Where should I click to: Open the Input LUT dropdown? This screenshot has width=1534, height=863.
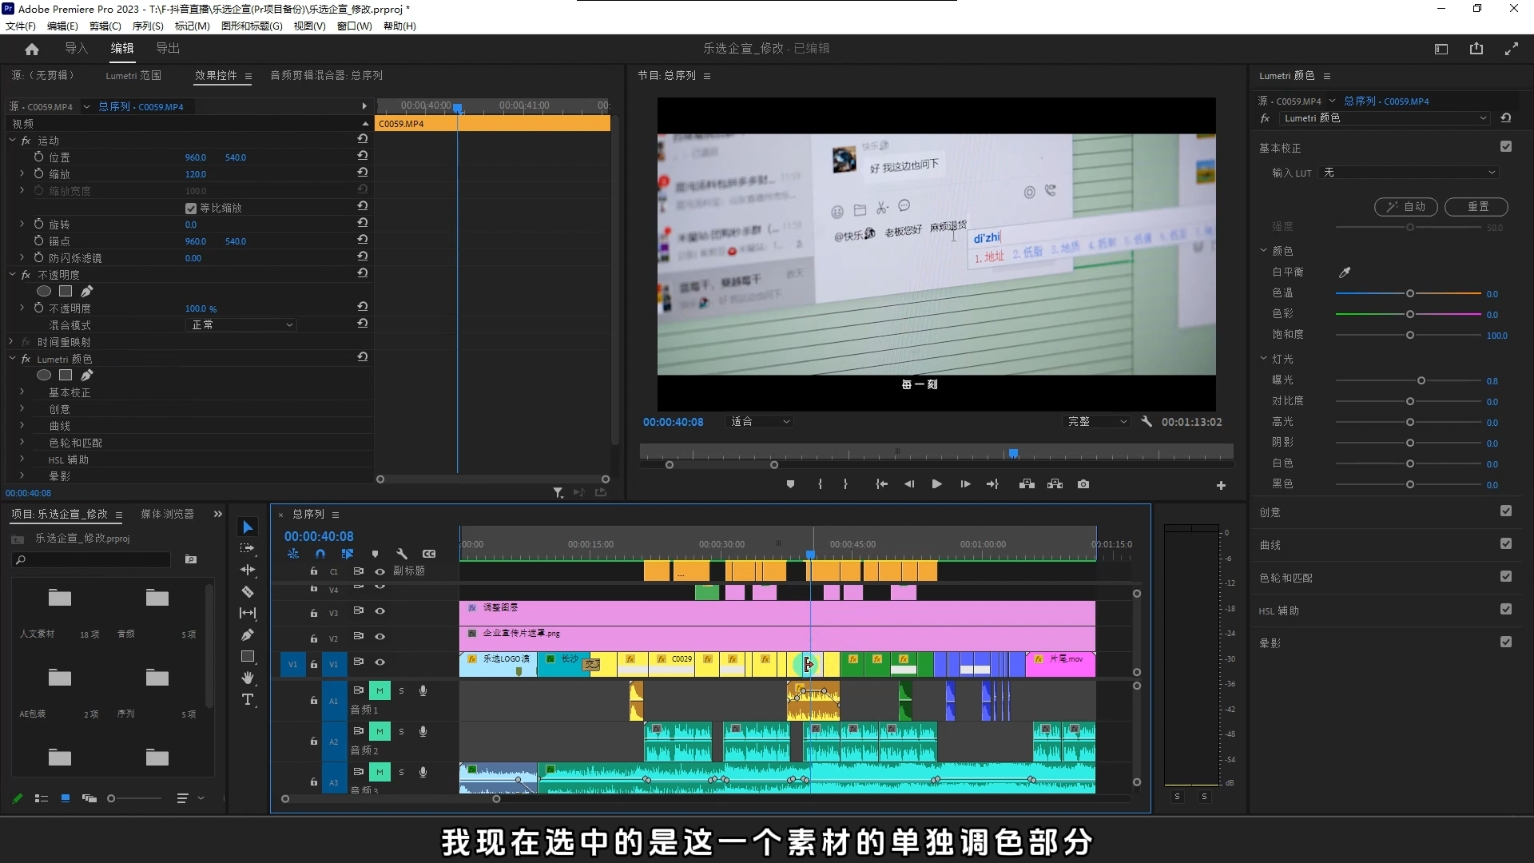click(1409, 173)
